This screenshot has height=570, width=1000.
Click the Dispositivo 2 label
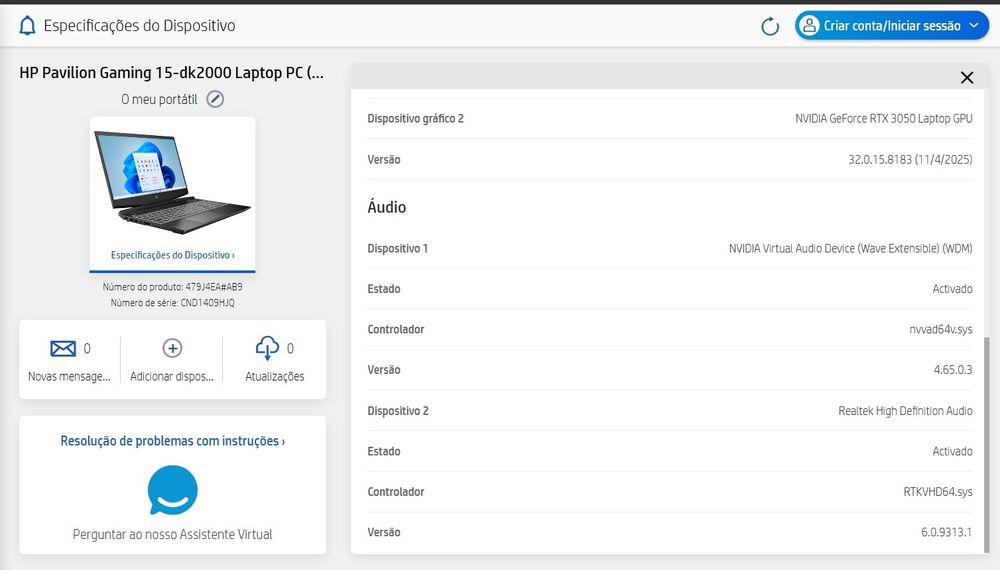398,411
